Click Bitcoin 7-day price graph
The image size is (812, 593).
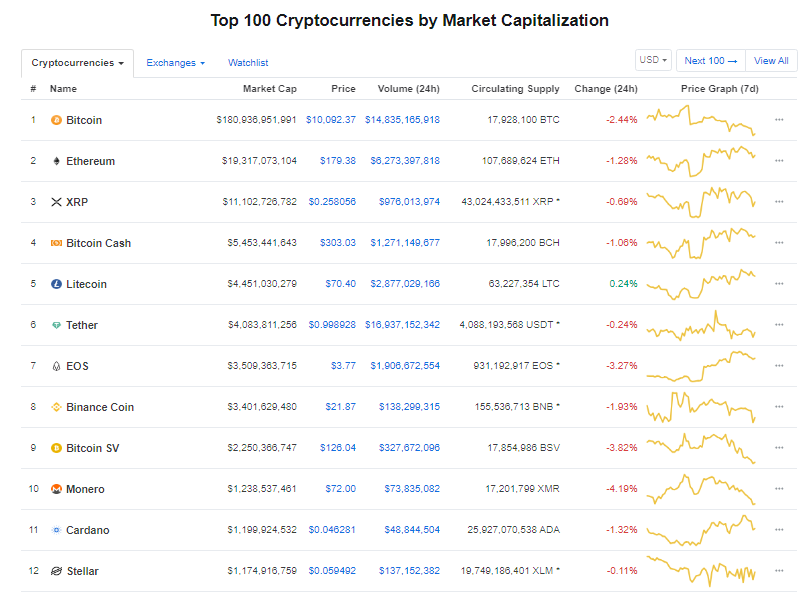(x=701, y=120)
